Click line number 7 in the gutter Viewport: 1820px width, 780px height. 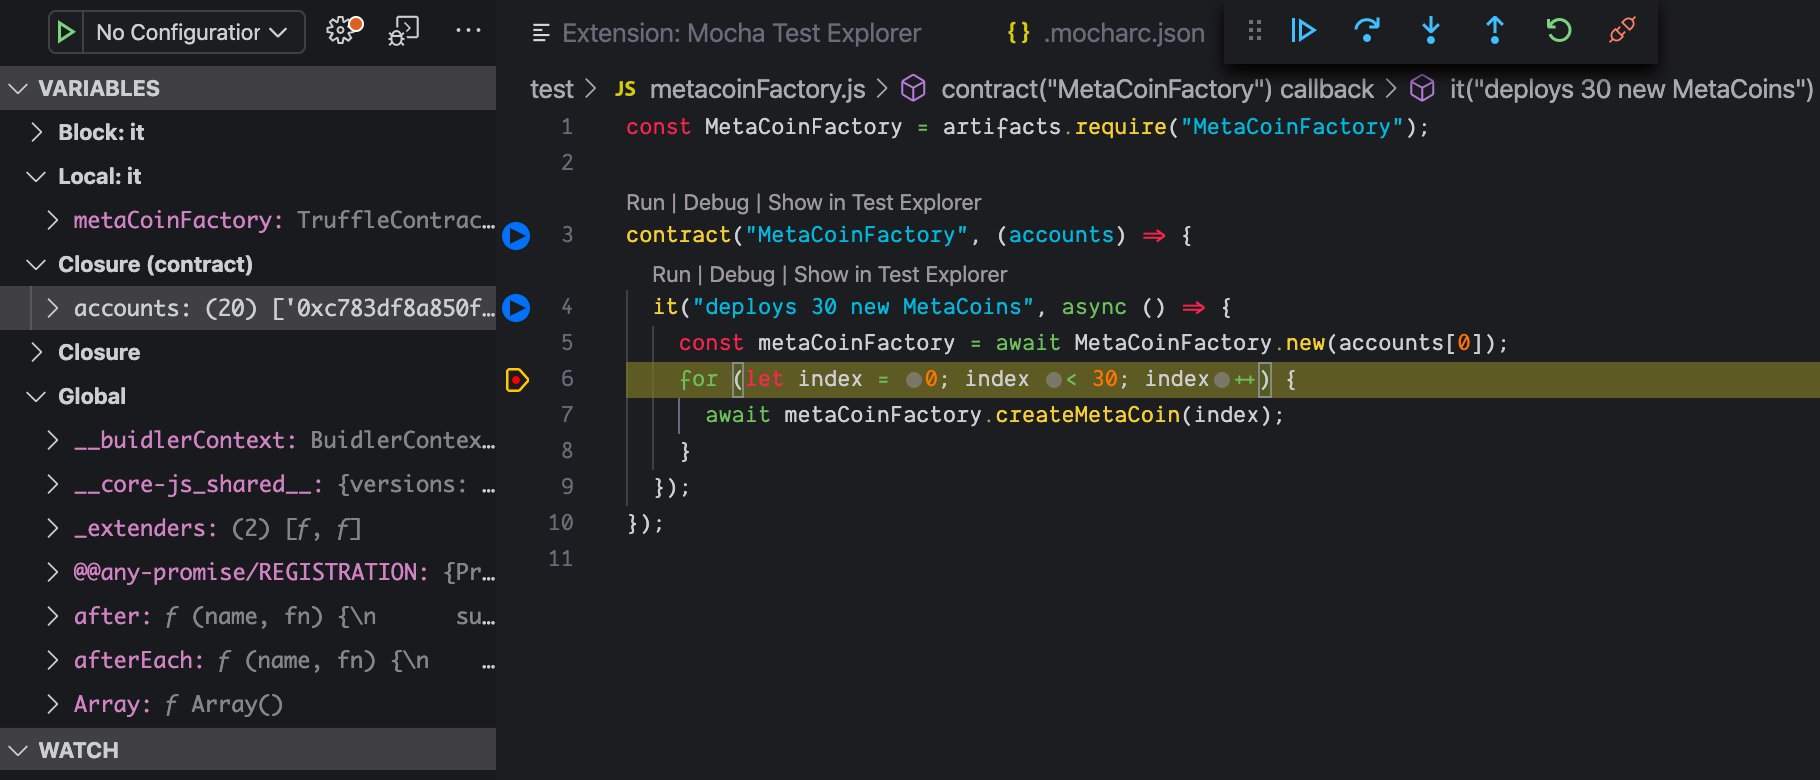pos(567,414)
